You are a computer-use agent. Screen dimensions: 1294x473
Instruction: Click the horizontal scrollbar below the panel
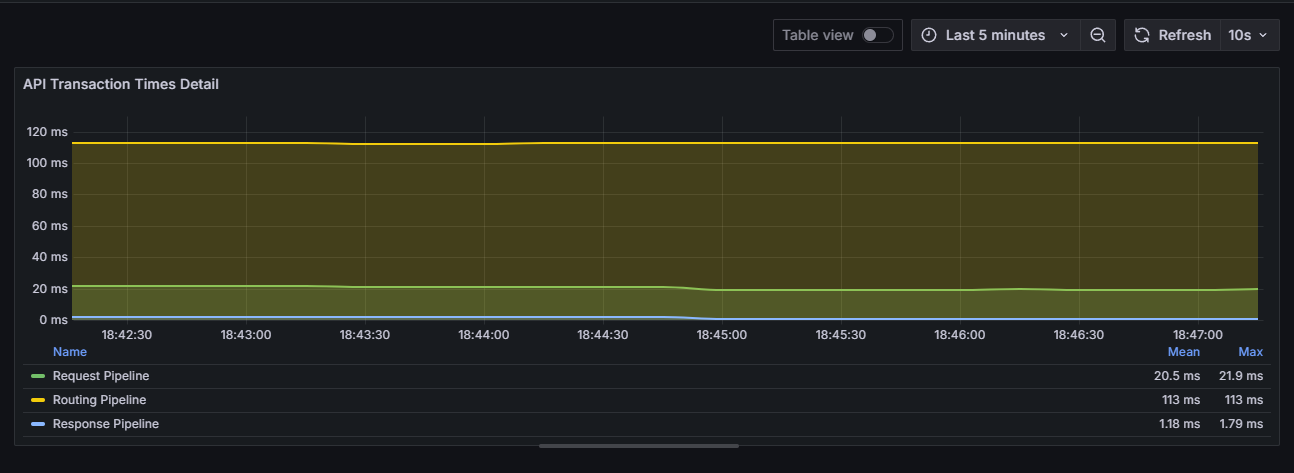pos(639,446)
